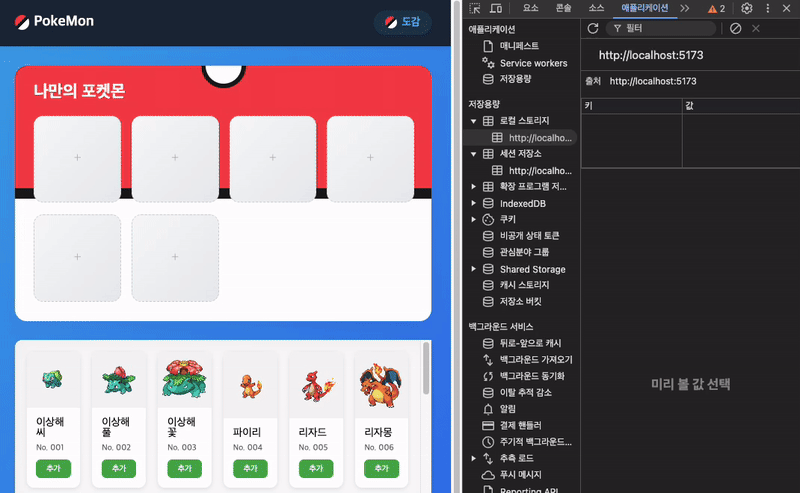The height and width of the screenshot is (493, 800).
Task: Click the 푸시 메시지 cloud icon
Action: [488, 475]
